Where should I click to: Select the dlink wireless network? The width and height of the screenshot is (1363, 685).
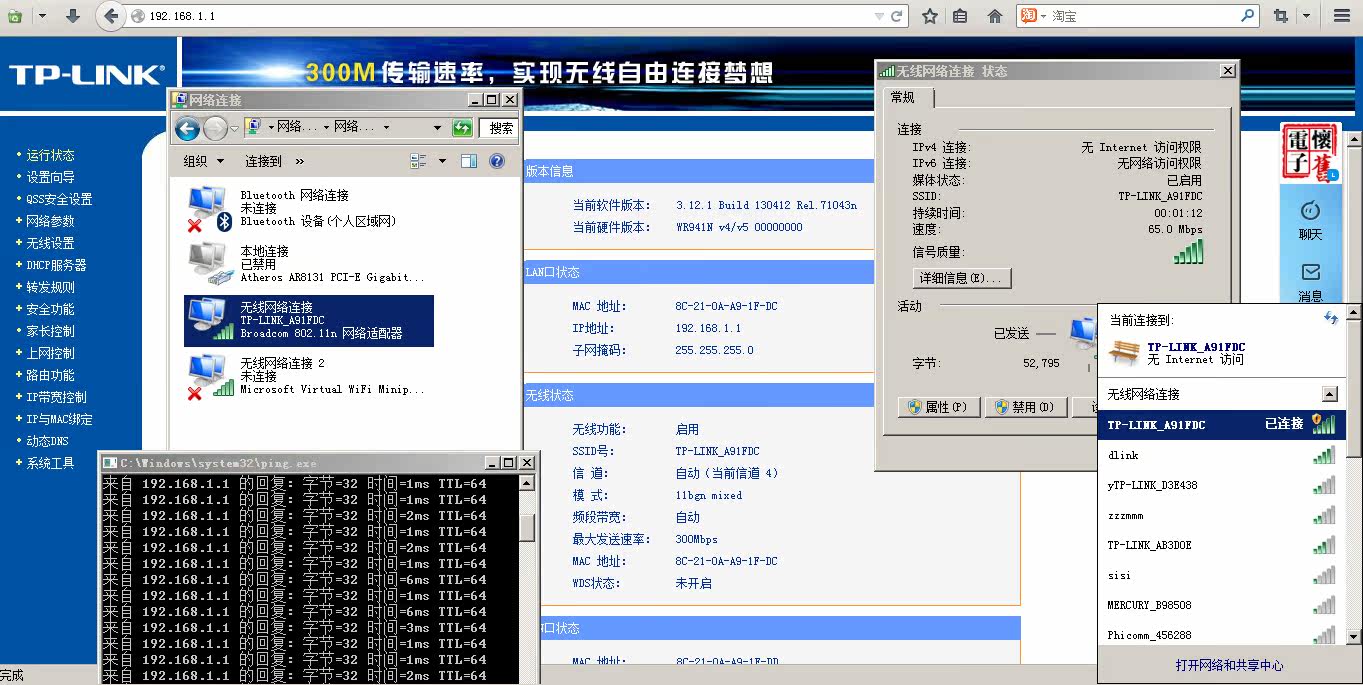pos(1222,455)
